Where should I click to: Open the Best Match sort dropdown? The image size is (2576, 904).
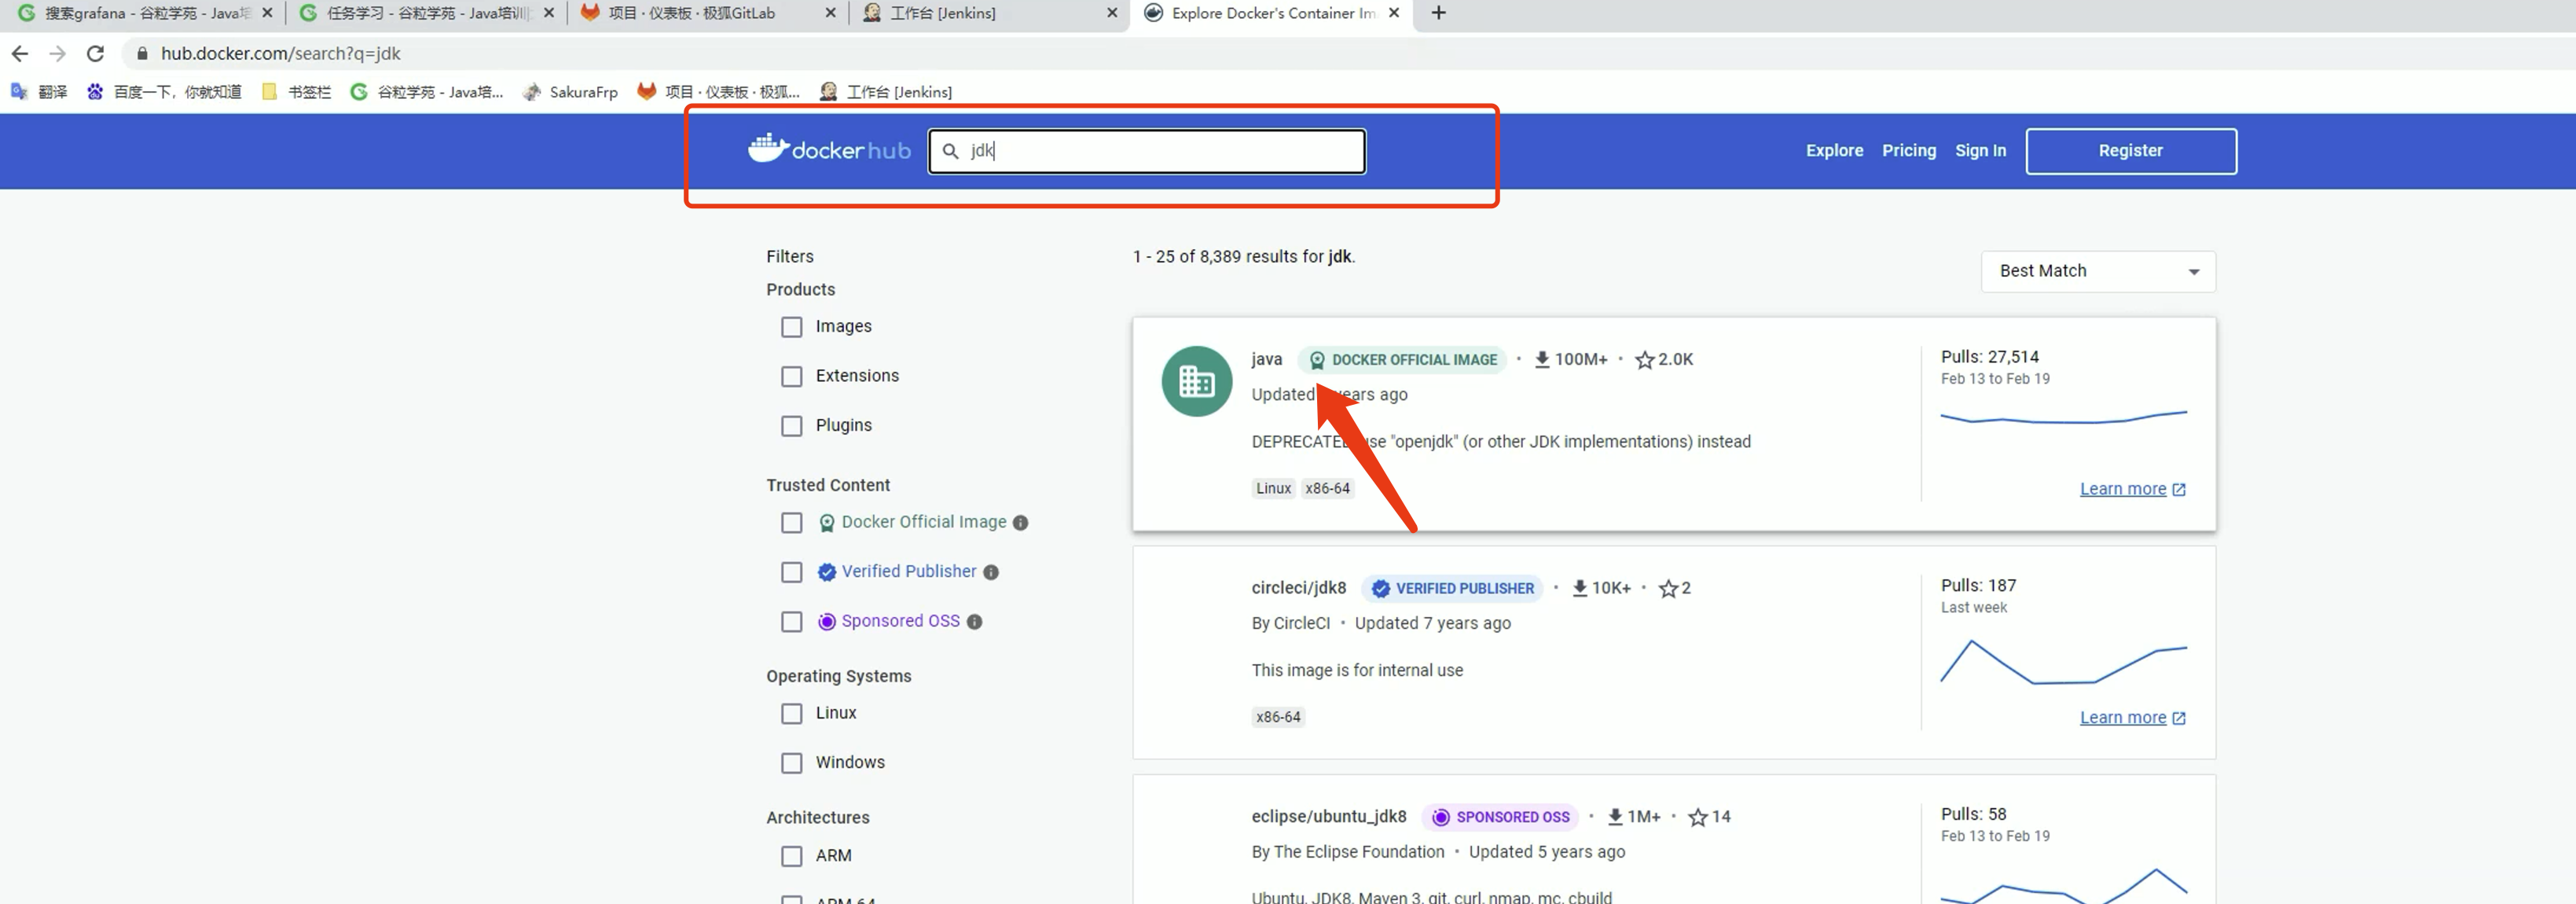[2098, 271]
